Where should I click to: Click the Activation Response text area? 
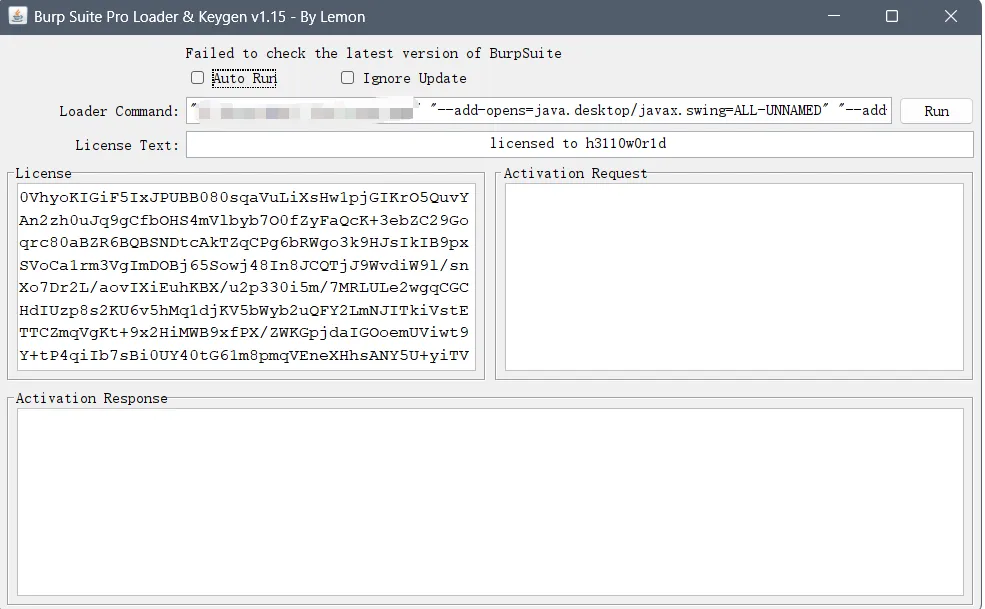pos(490,502)
